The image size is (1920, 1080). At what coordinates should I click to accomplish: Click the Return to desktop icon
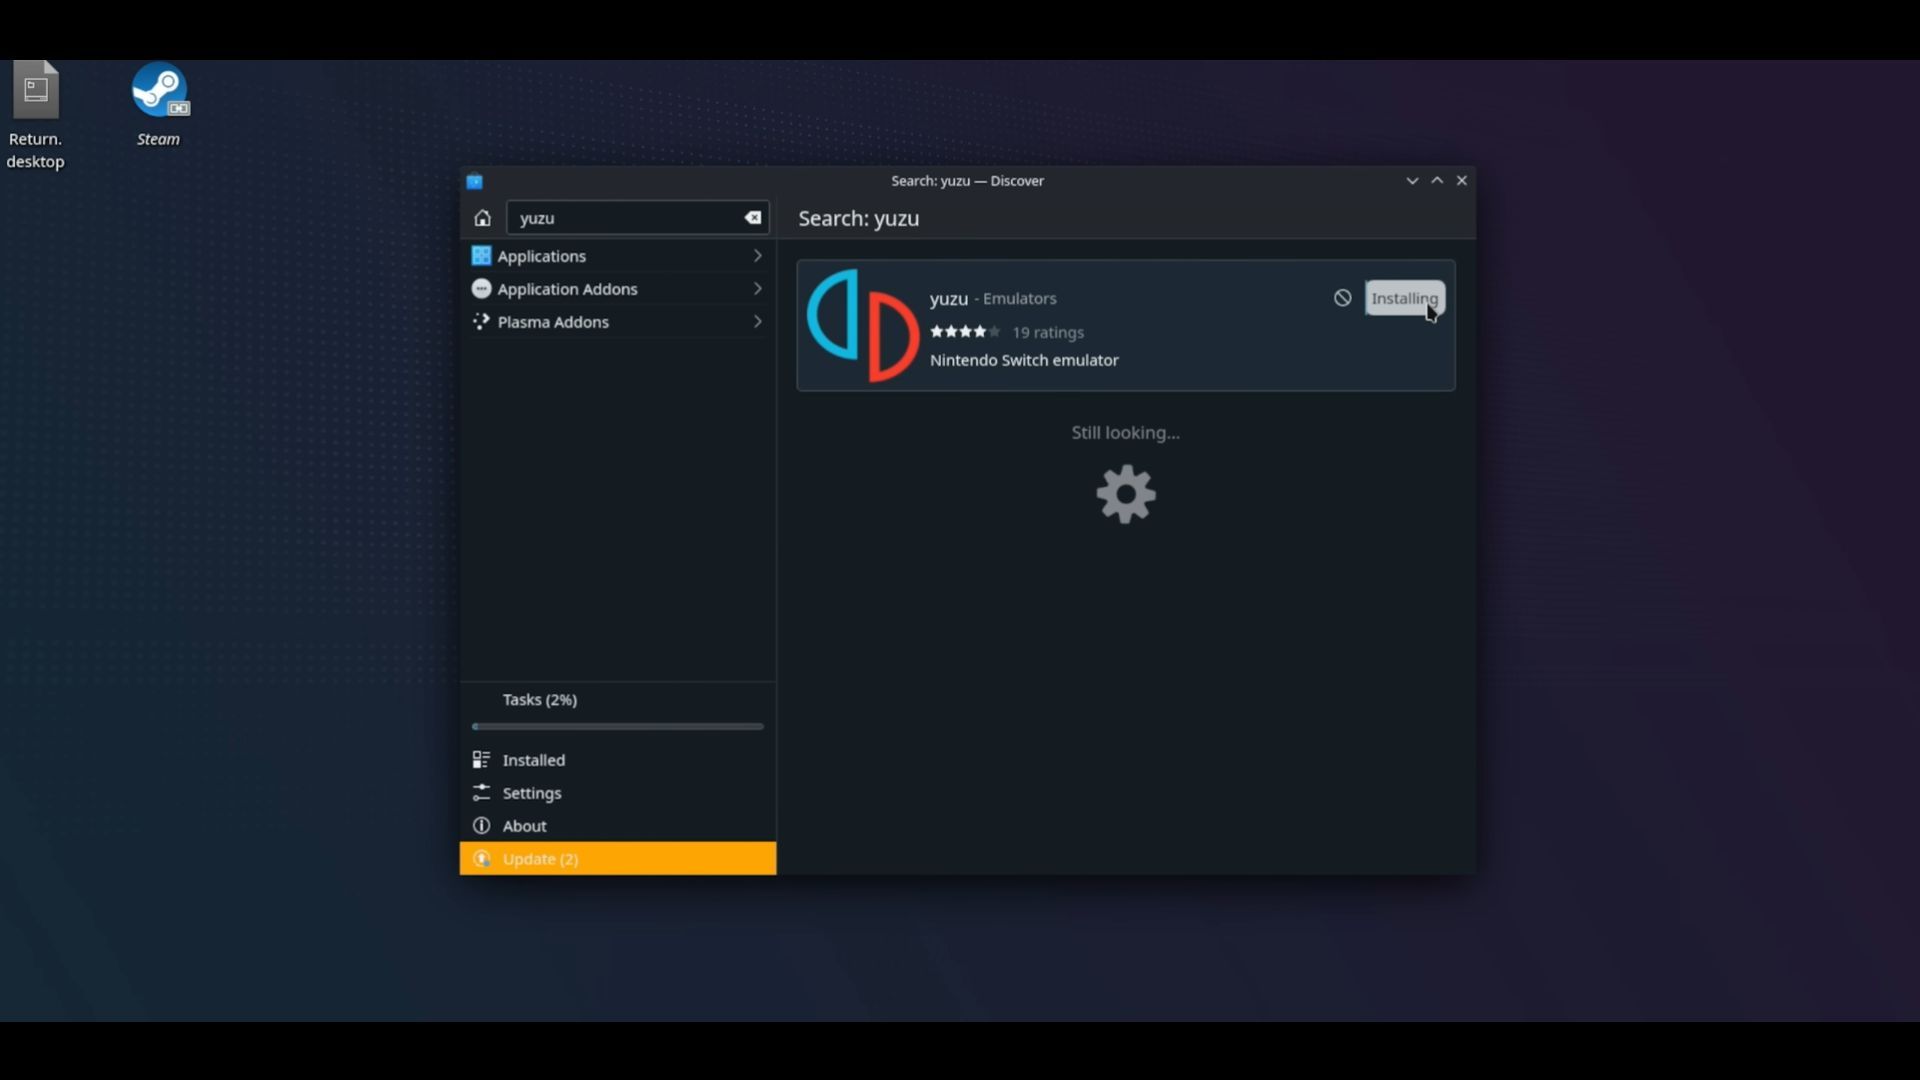tap(36, 90)
